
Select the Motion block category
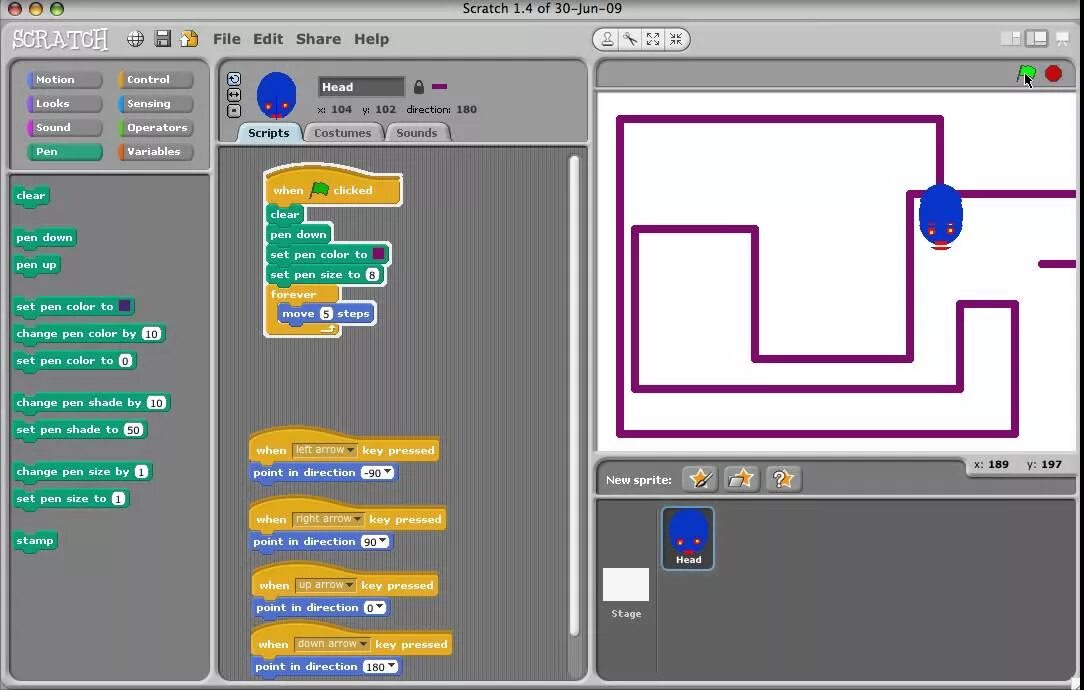[x=64, y=80]
